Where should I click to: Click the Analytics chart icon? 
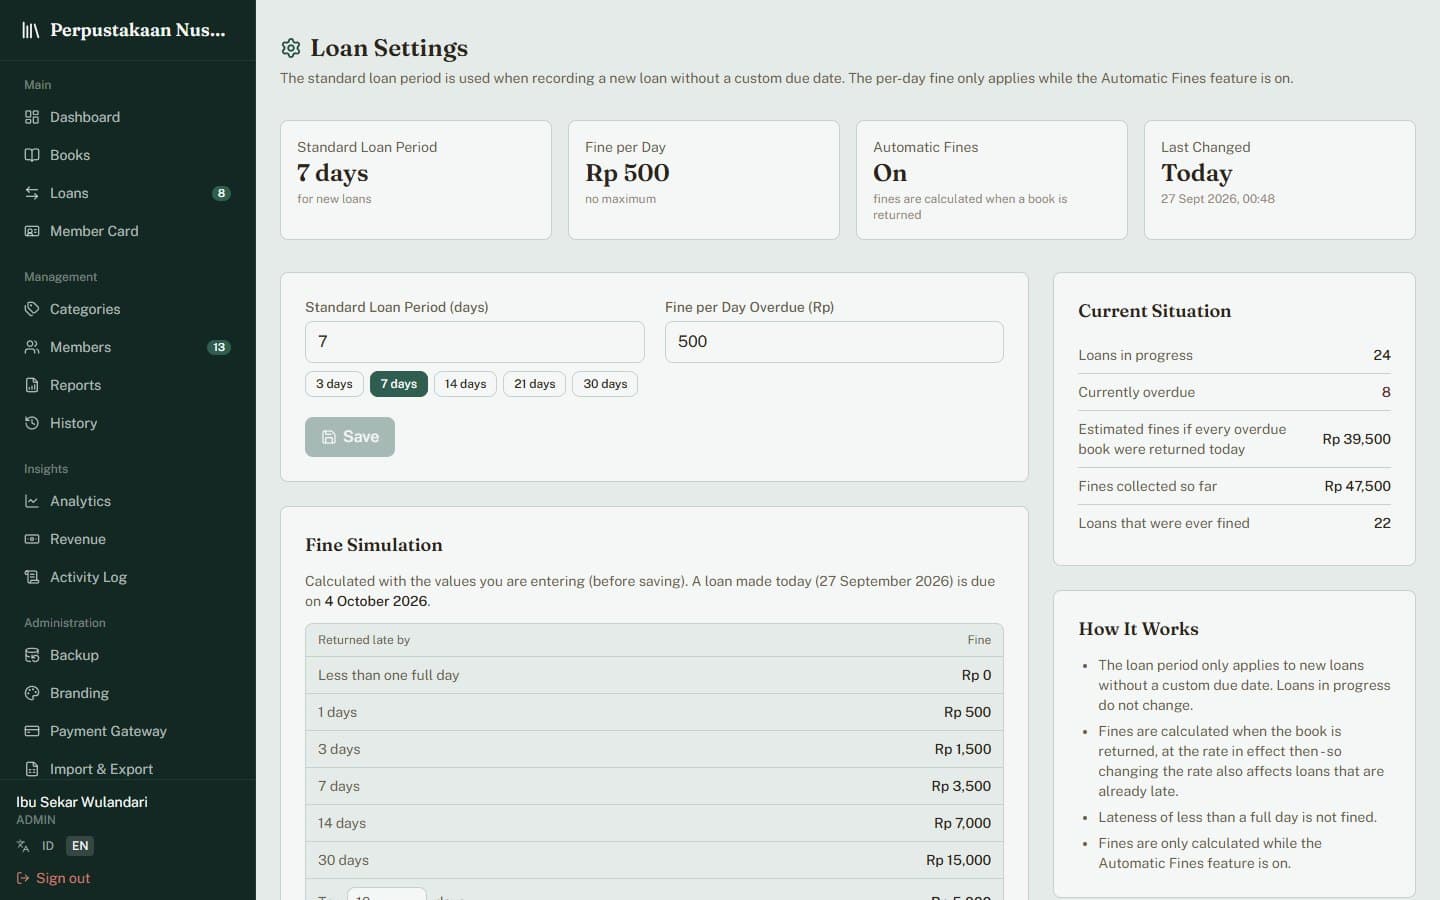(x=32, y=501)
